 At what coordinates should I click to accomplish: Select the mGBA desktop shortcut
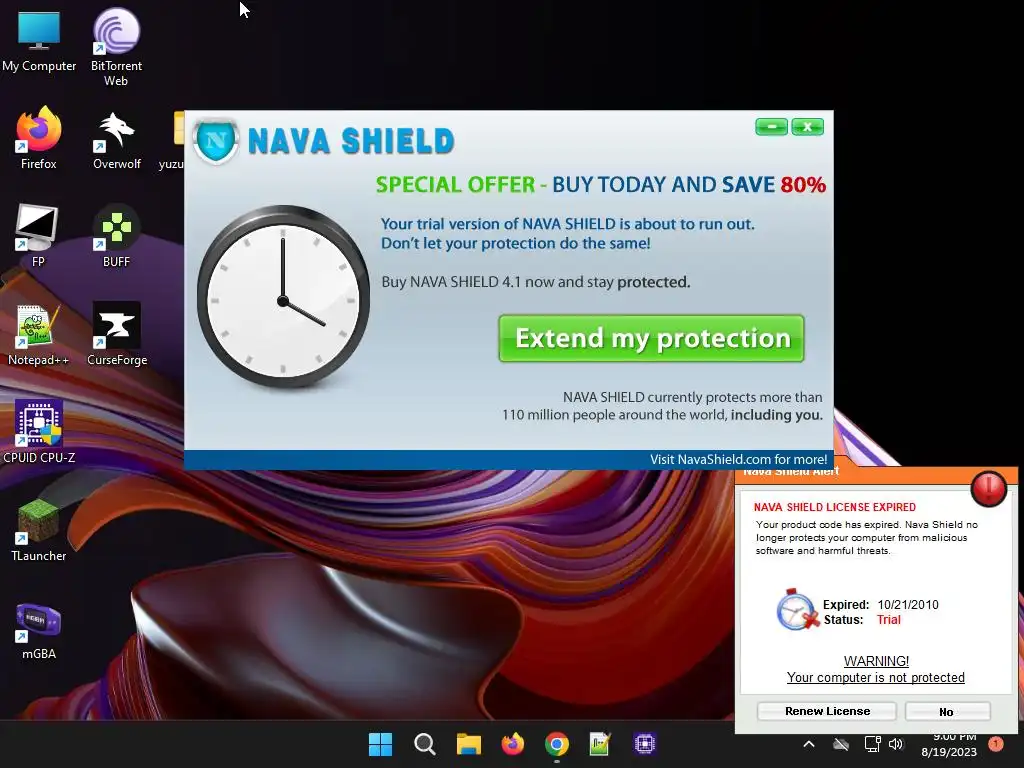pos(39,629)
